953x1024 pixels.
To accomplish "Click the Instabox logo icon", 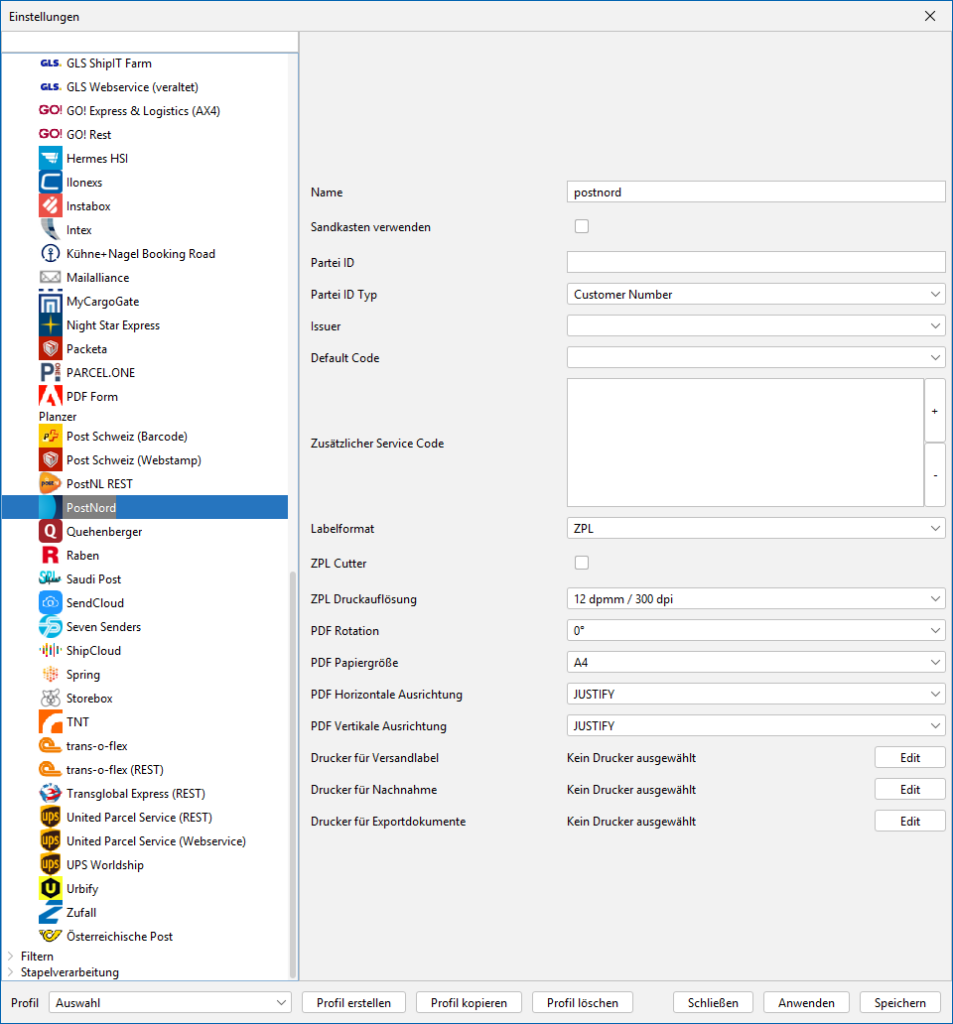I will pos(50,206).
